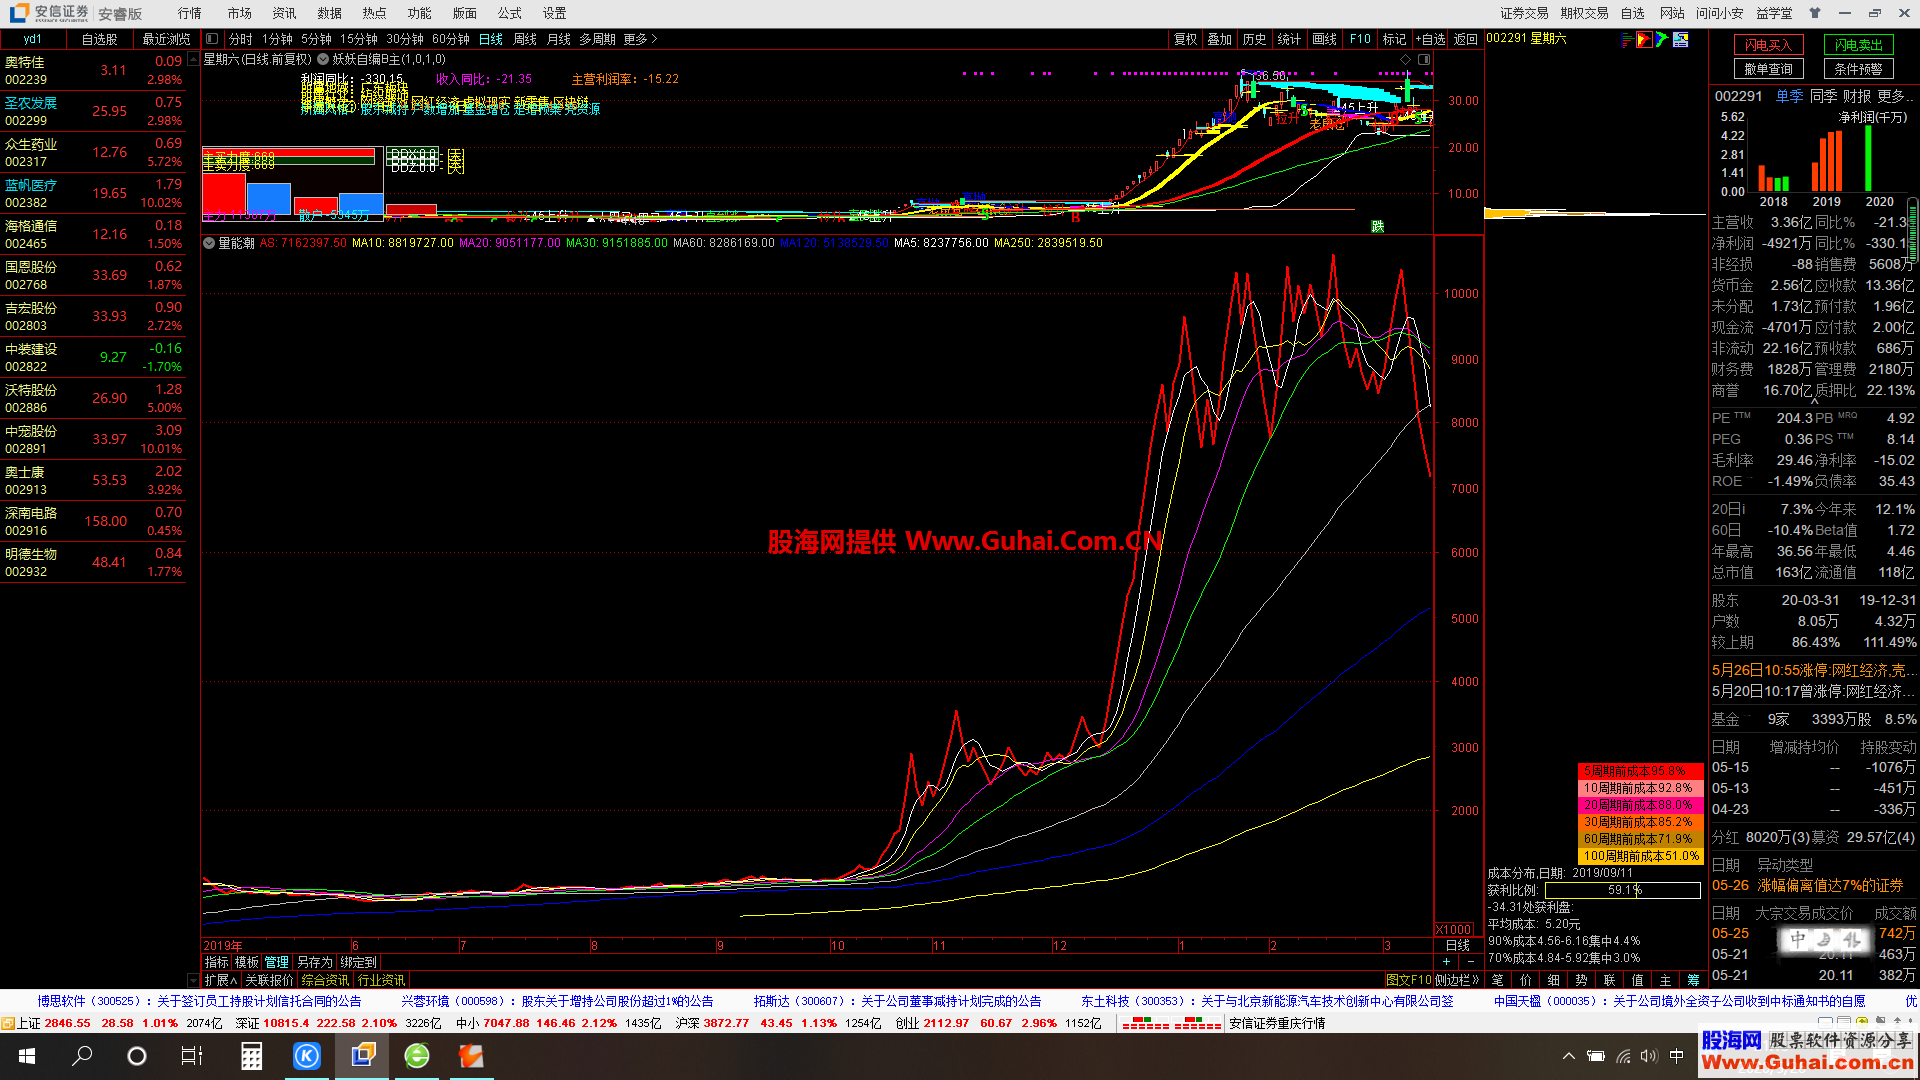1920x1080 pixels.
Task: Open Calculator from taskbar
Action: tap(252, 1056)
